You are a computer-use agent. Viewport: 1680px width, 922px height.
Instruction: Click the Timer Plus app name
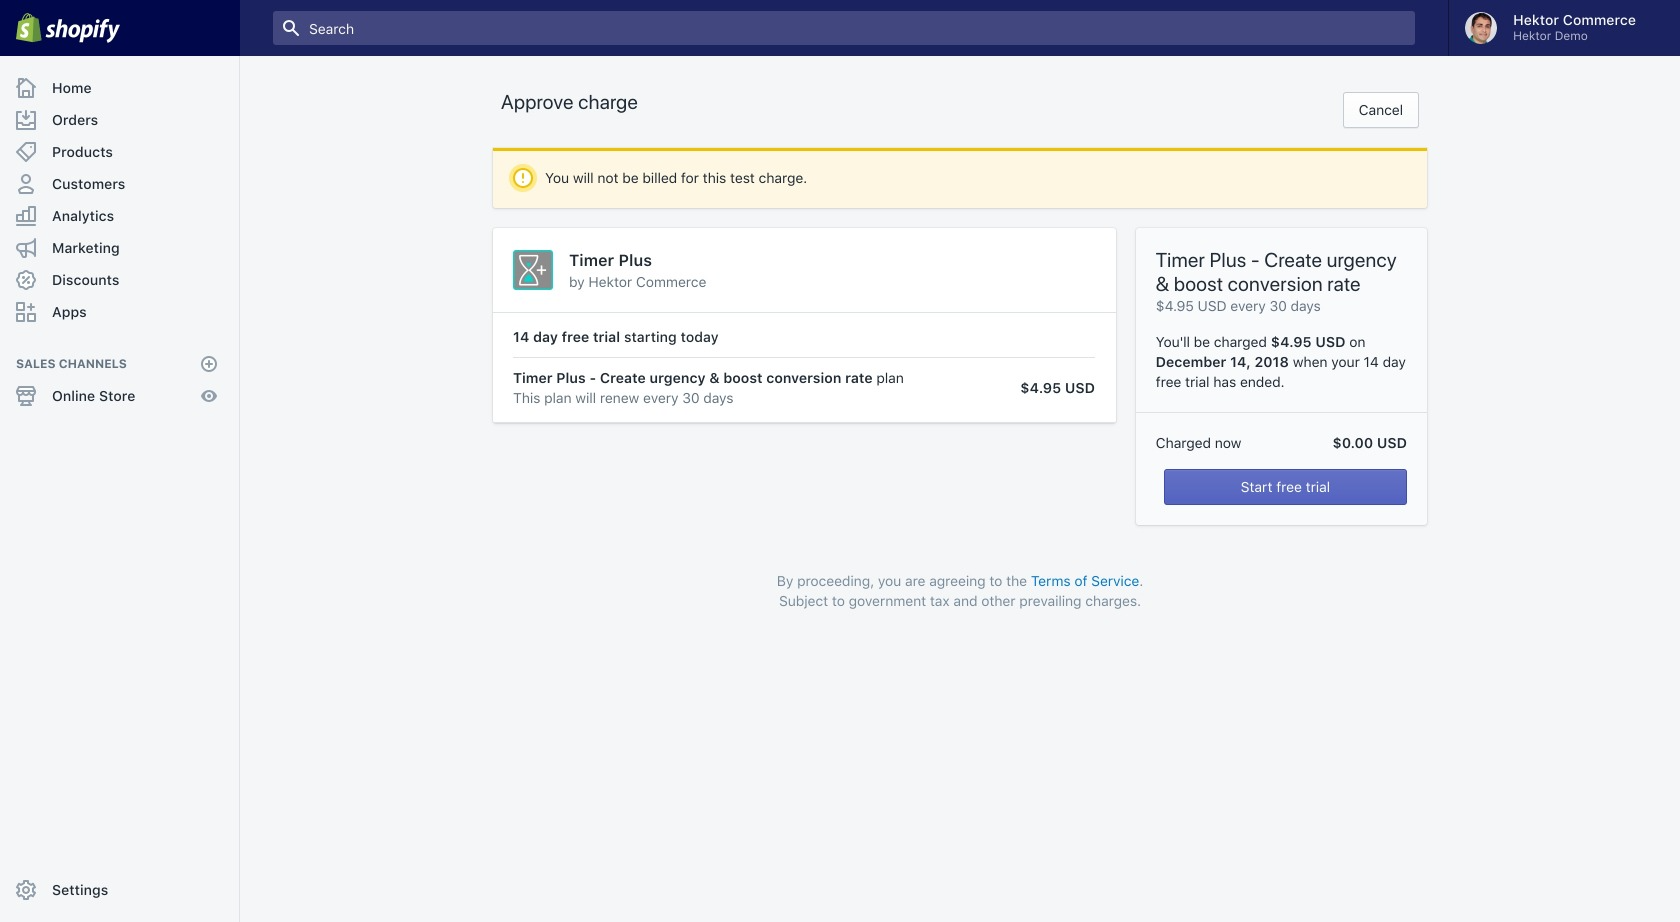[610, 260]
